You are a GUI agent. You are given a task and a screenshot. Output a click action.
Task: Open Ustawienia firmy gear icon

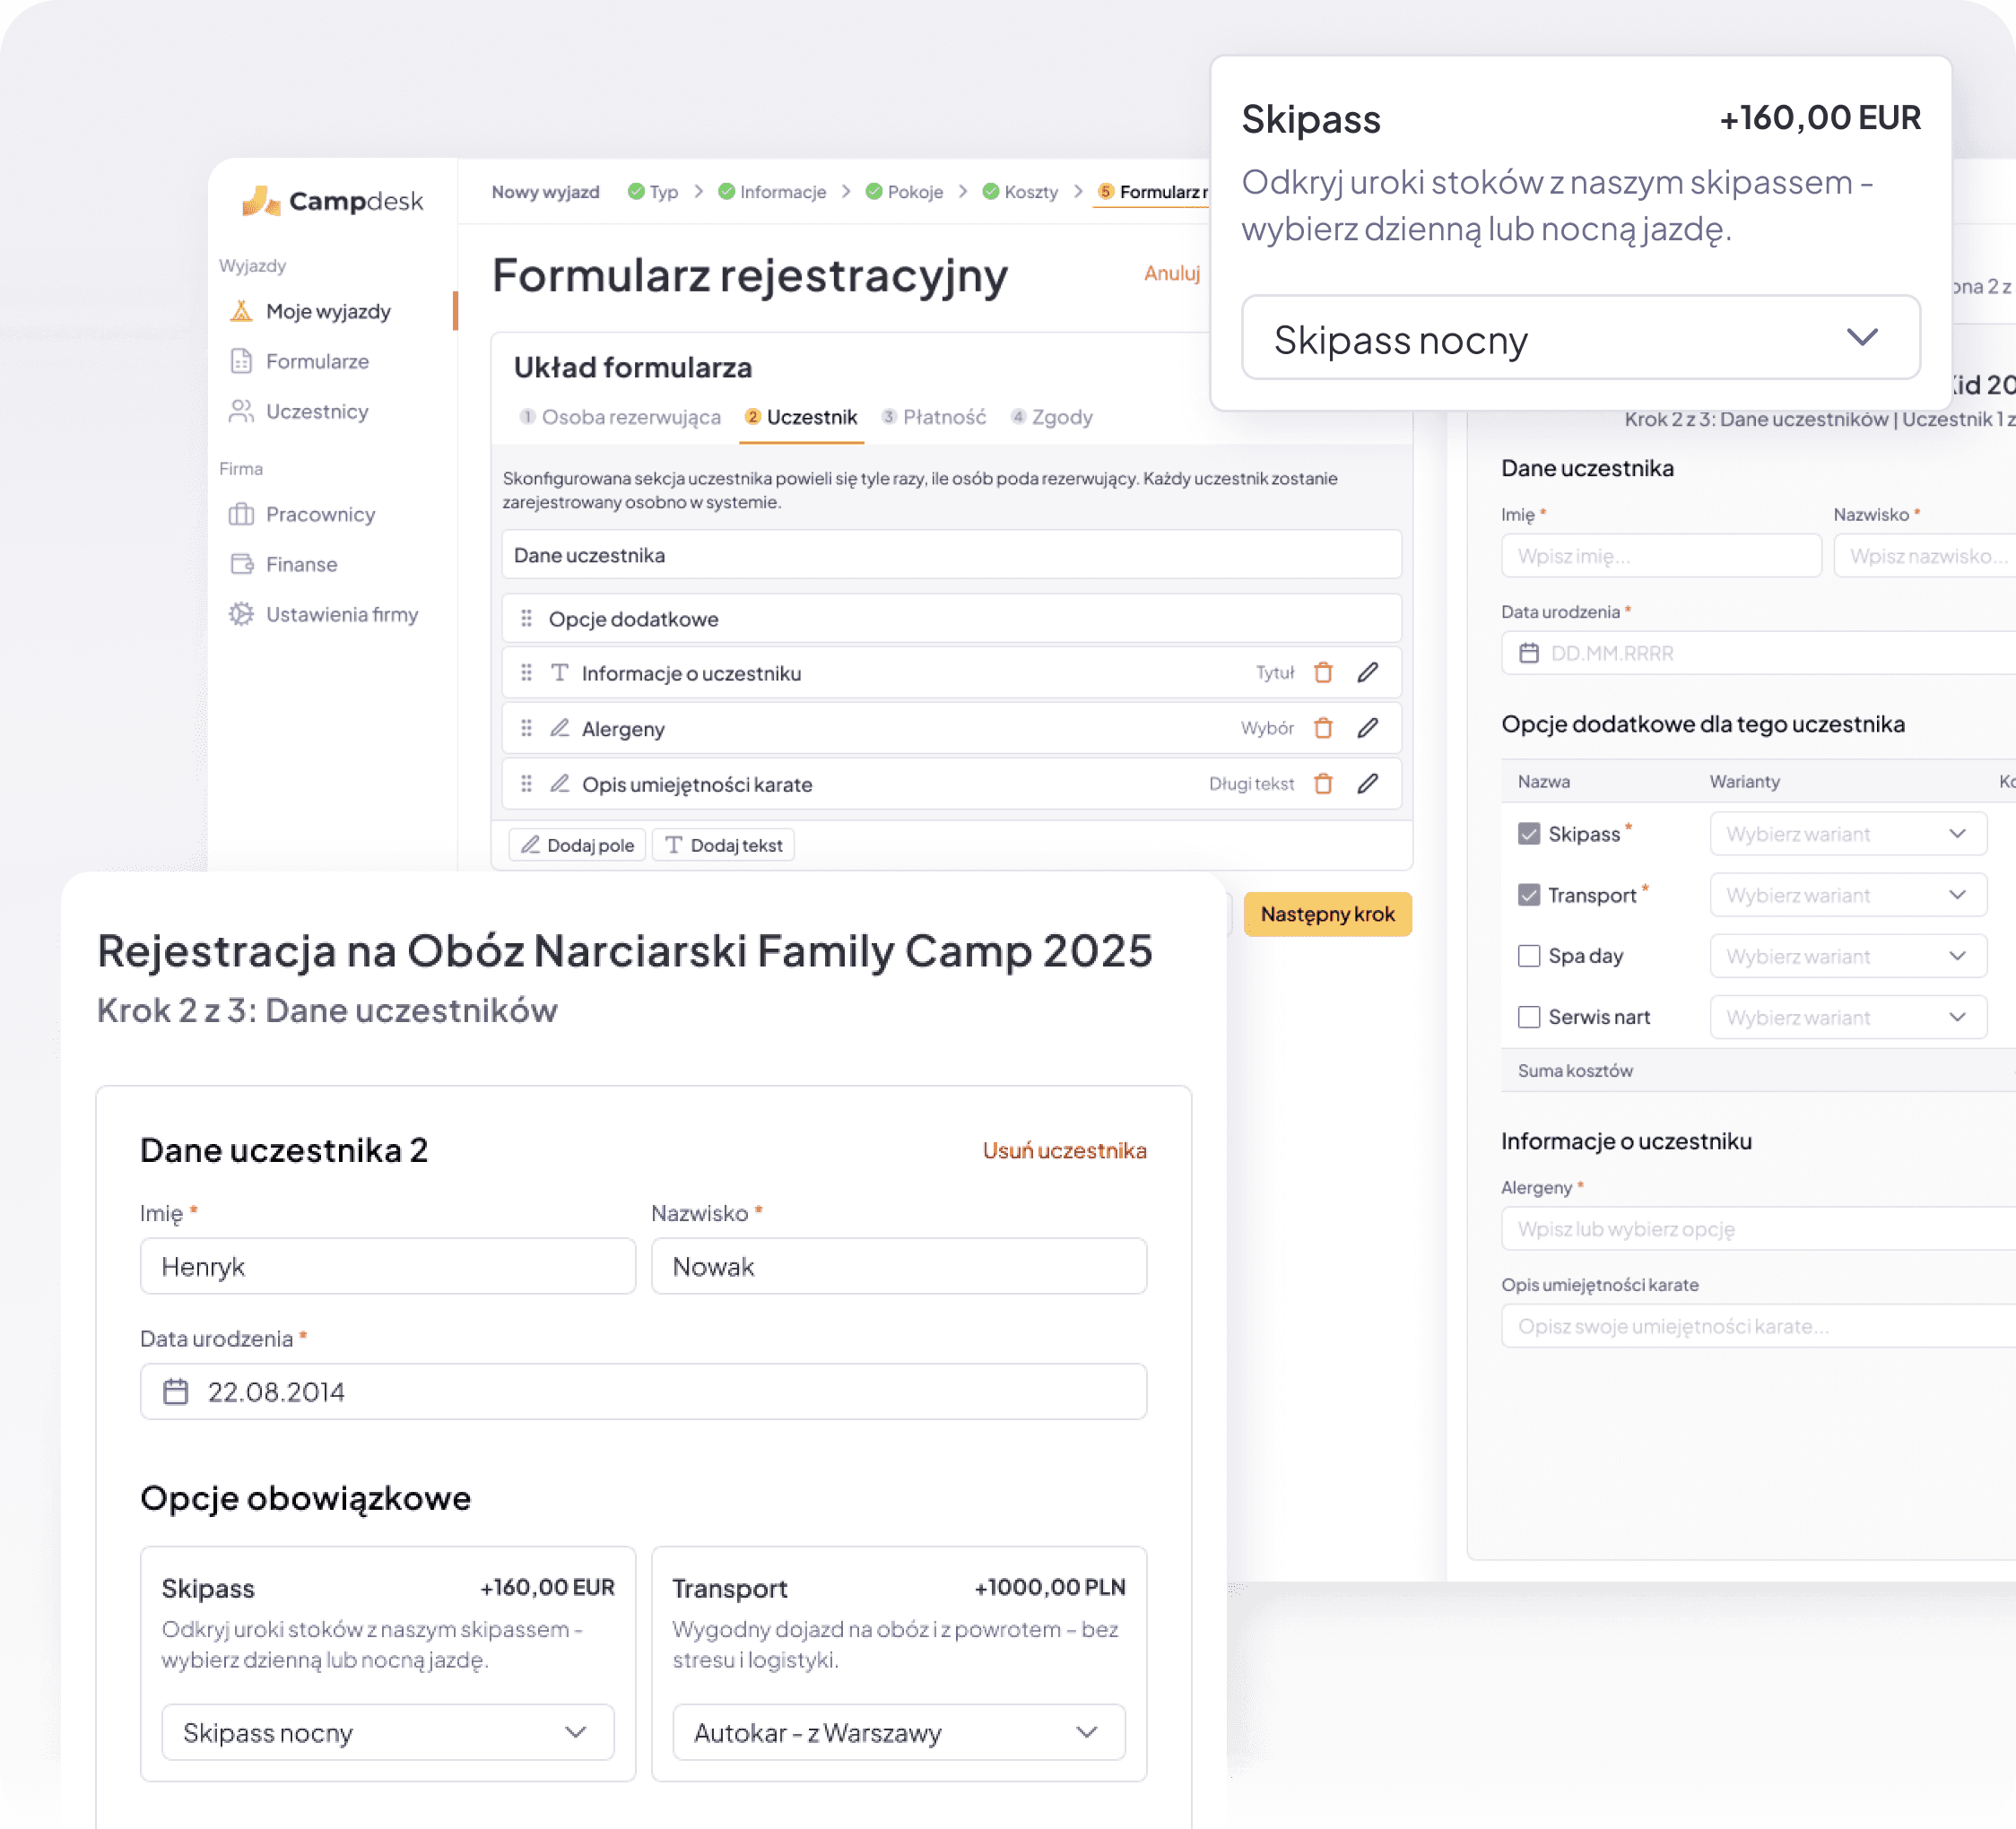(x=241, y=614)
